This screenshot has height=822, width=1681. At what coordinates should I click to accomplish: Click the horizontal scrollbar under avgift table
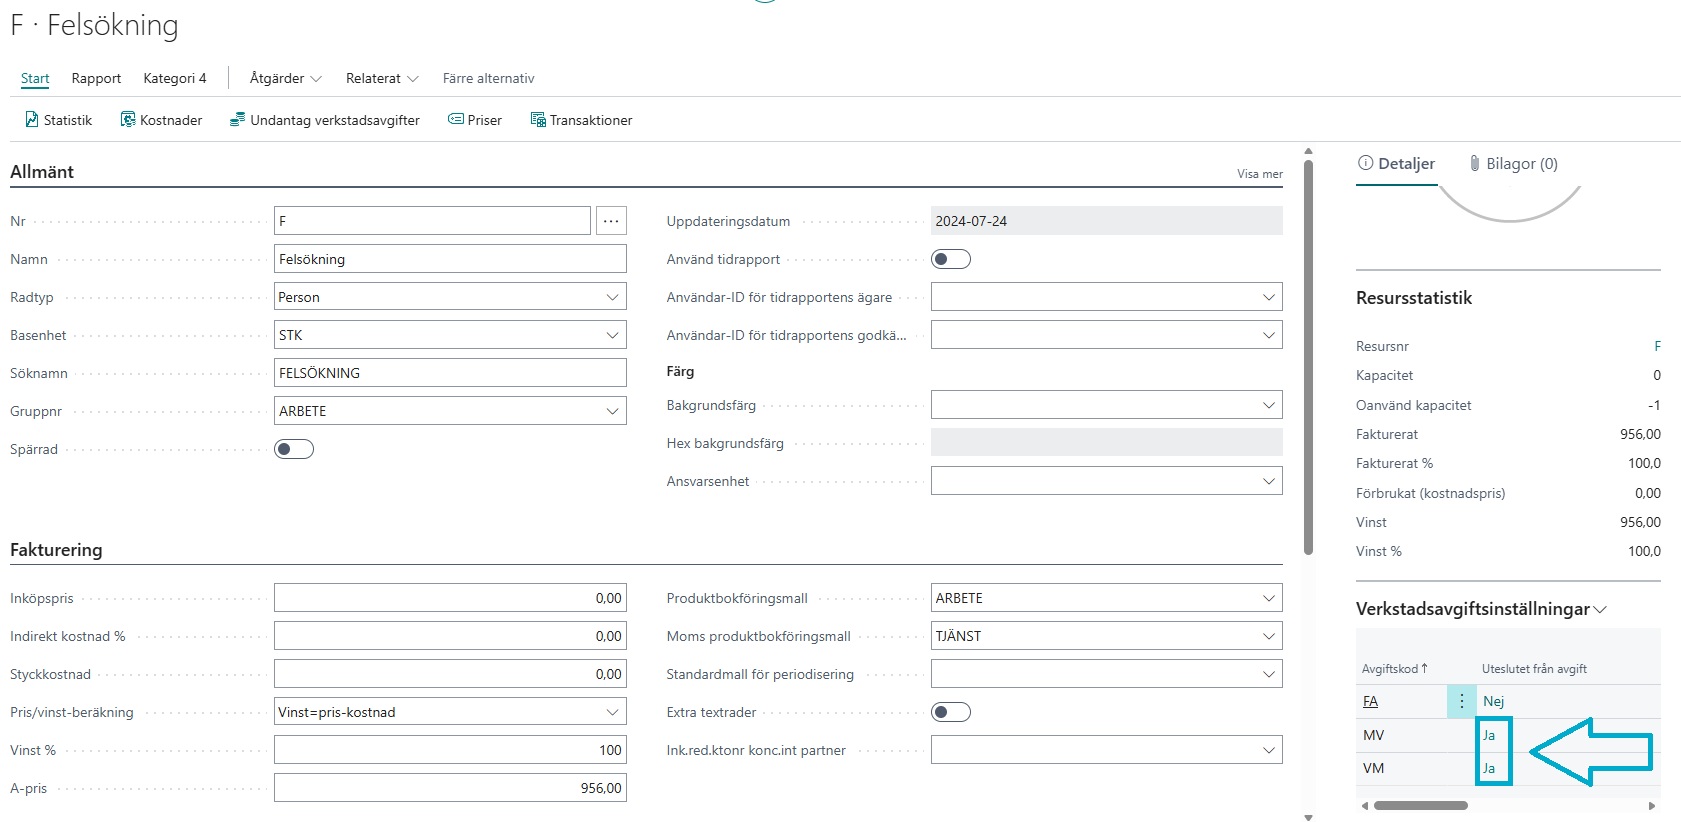[x=1420, y=805]
